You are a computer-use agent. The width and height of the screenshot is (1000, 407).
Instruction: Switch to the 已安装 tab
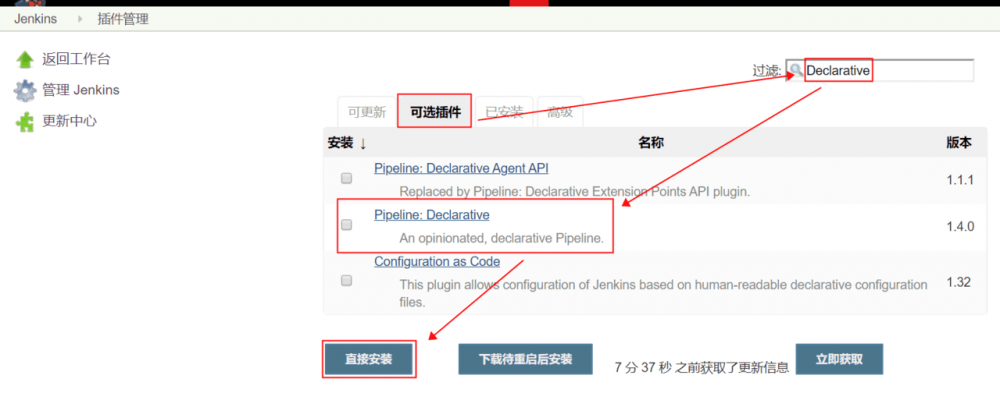504,112
